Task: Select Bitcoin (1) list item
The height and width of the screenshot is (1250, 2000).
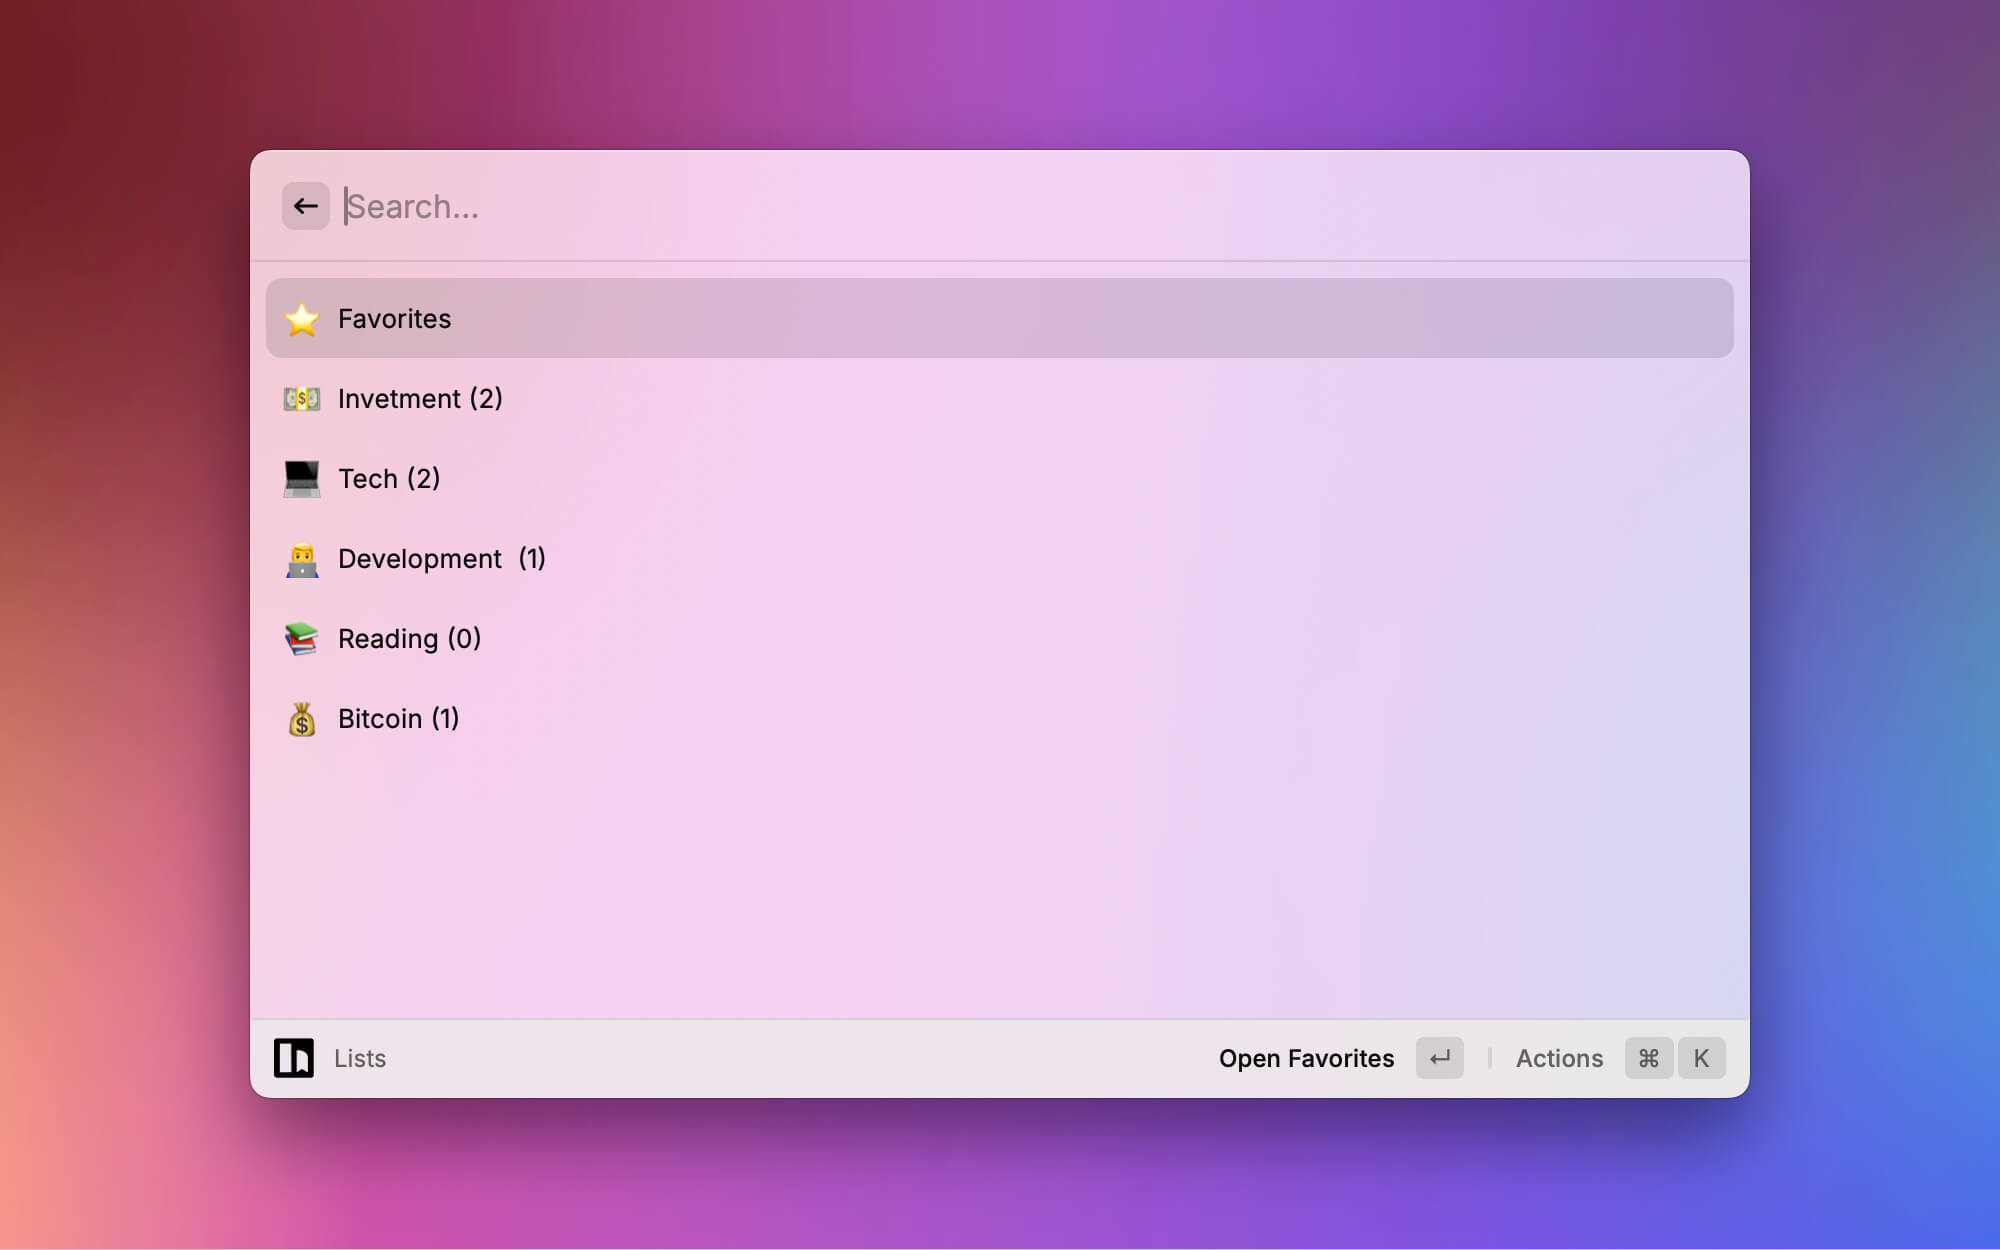Action: pyautogui.click(x=398, y=719)
